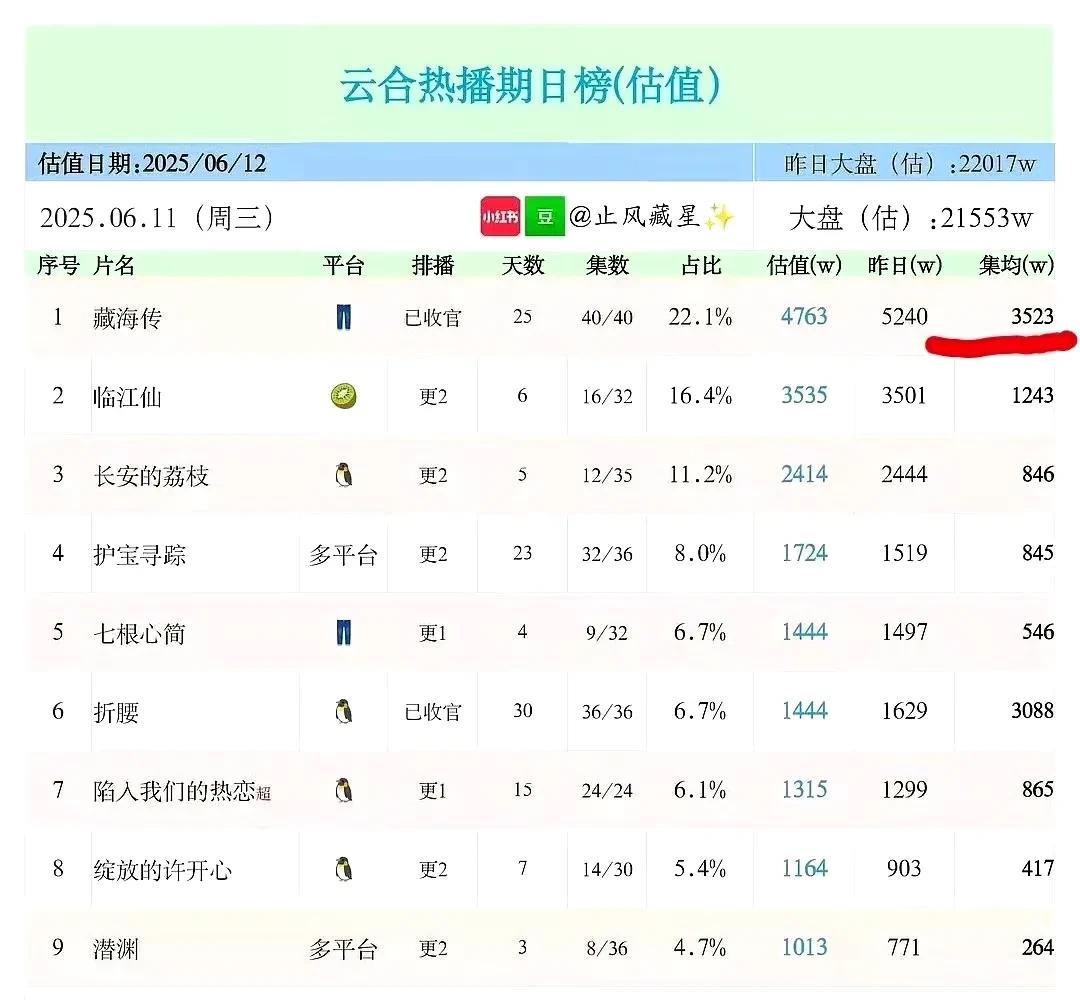The width and height of the screenshot is (1080, 1000).
Task: Click the share value 16.4%
Action: (700, 395)
